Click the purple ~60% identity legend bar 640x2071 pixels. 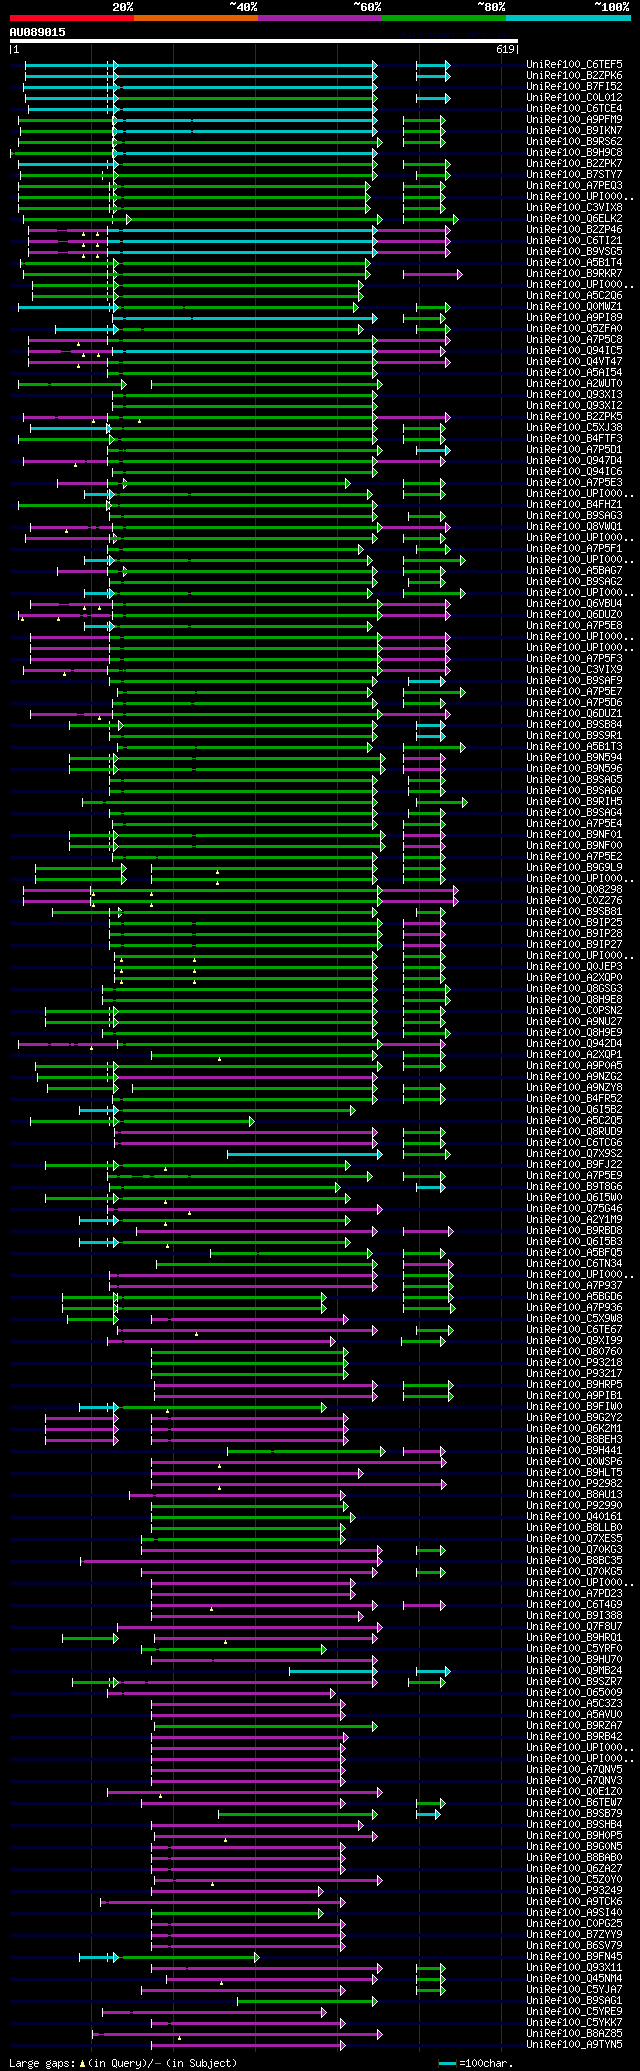tap(319, 18)
